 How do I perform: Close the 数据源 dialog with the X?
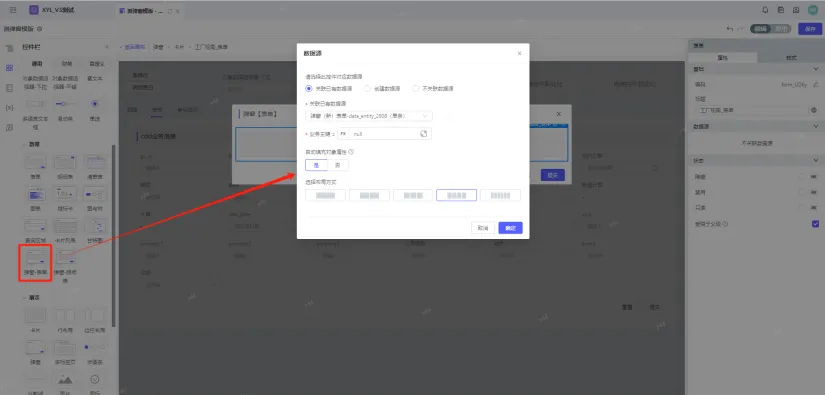pyautogui.click(x=519, y=53)
